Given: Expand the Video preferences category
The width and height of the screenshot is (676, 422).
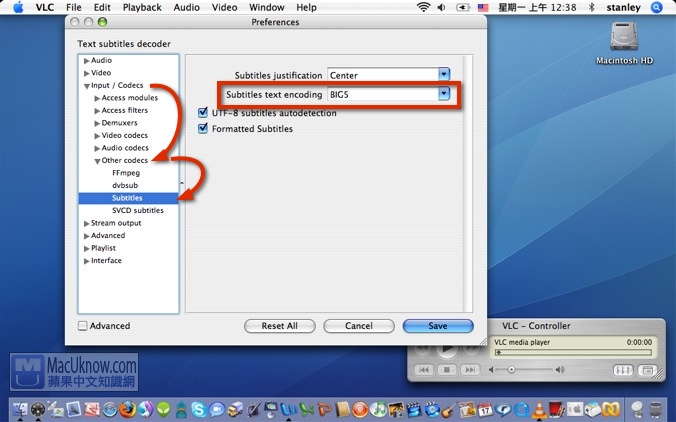Looking at the screenshot, I should 86,73.
